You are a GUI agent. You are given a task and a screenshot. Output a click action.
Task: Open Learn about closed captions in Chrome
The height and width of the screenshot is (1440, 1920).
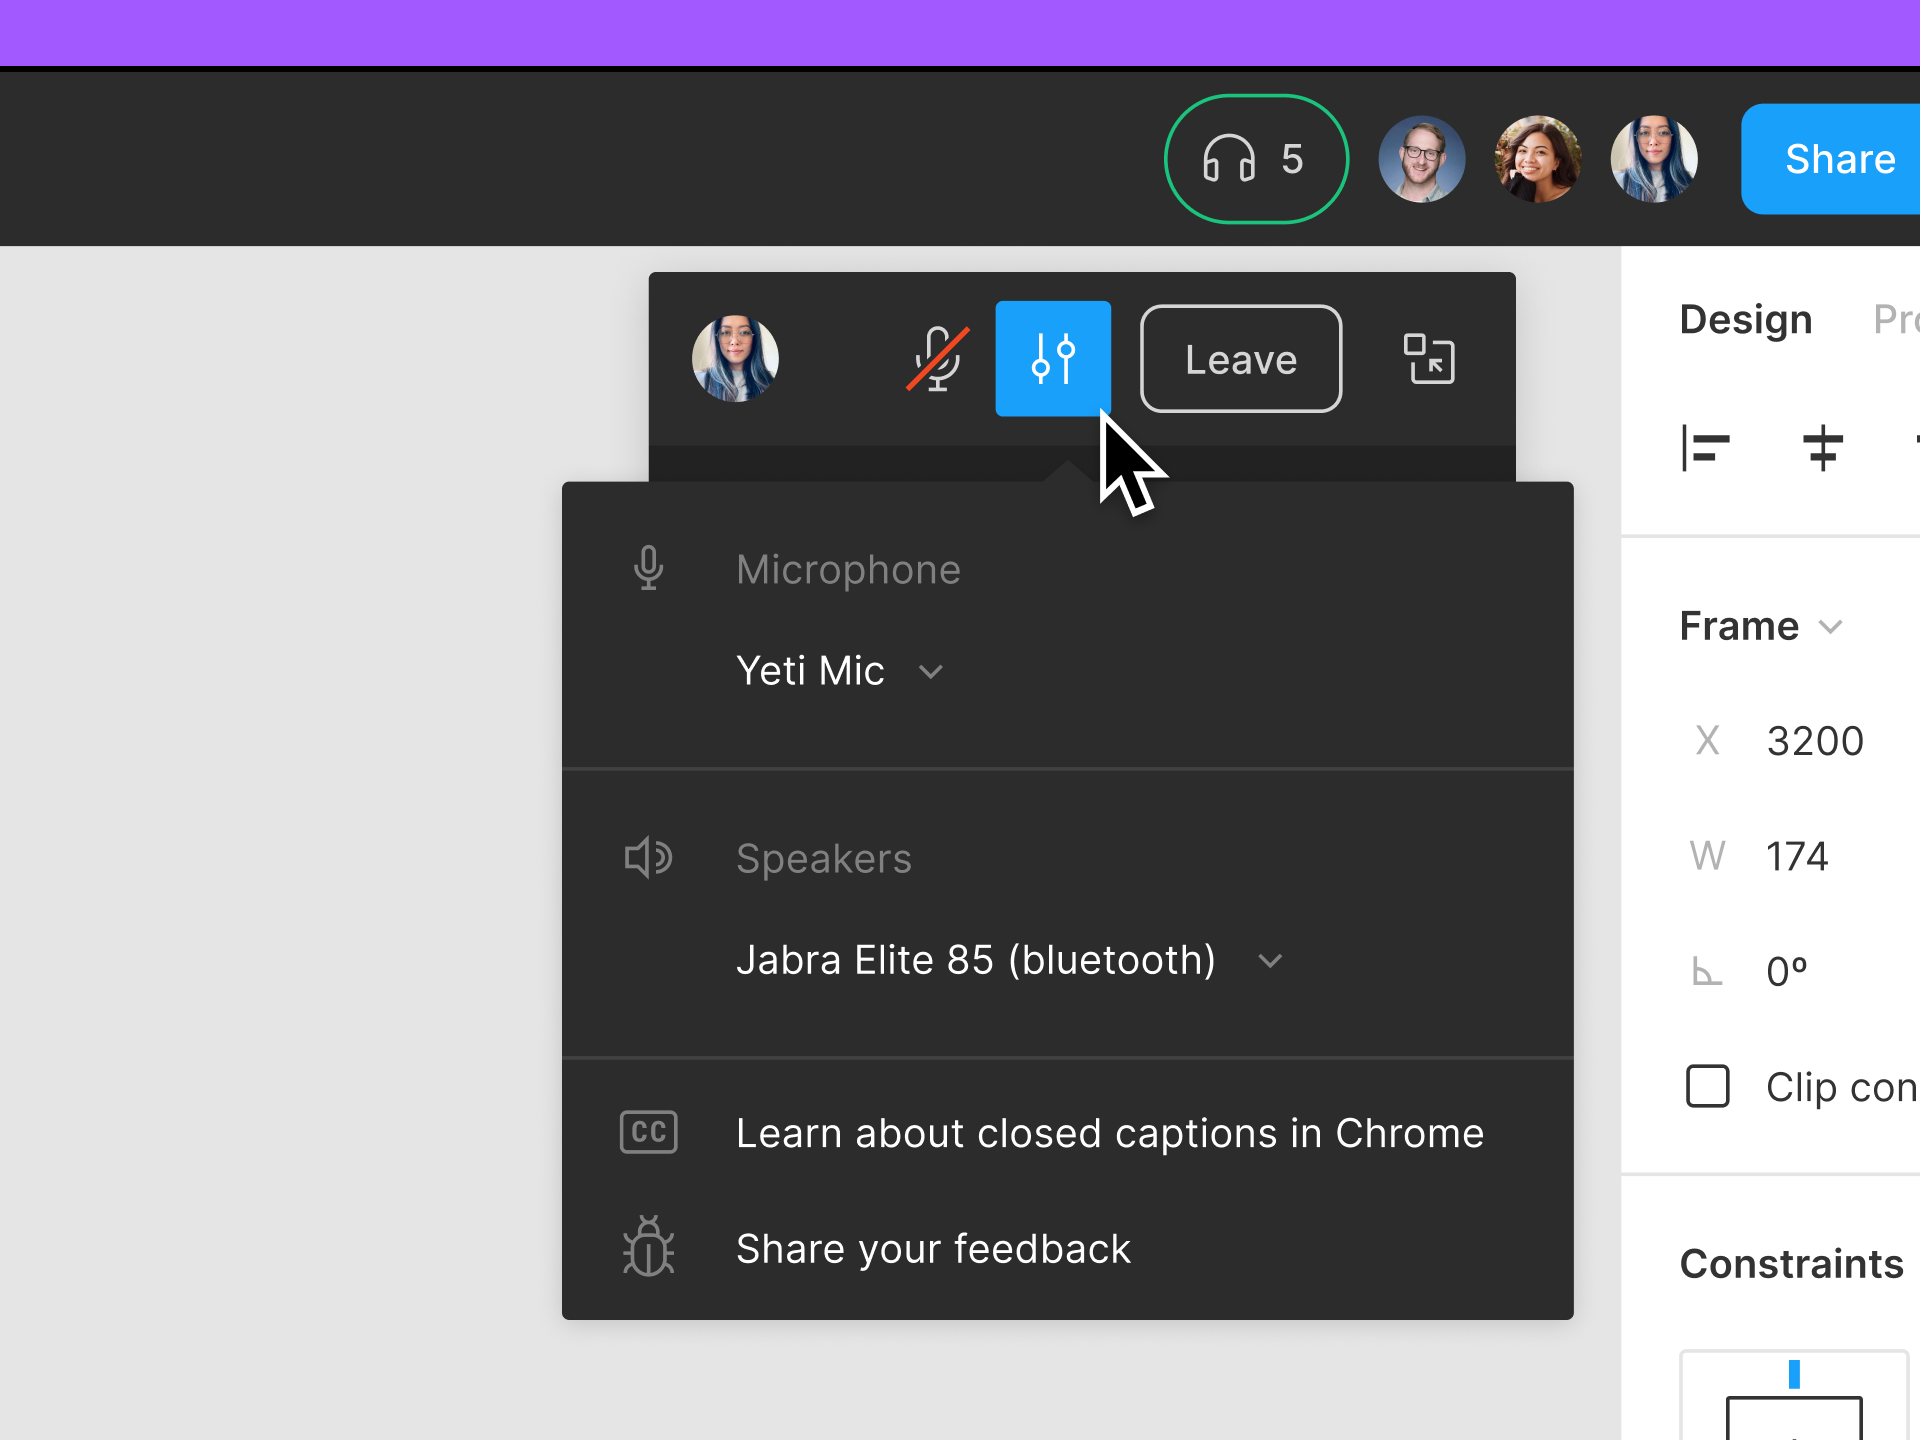pos(1108,1131)
